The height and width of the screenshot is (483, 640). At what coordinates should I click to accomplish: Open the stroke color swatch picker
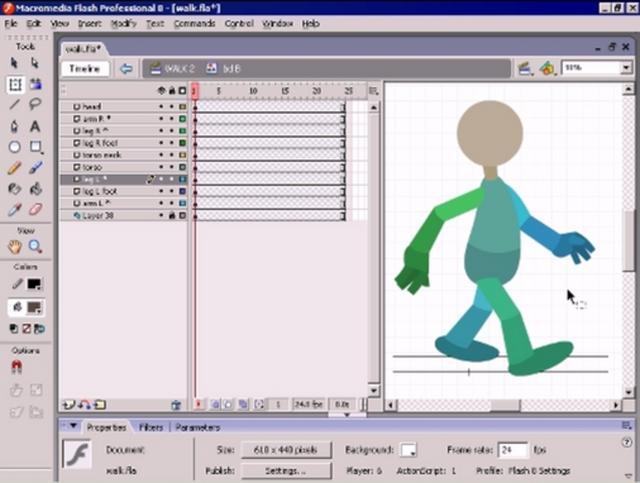34,284
